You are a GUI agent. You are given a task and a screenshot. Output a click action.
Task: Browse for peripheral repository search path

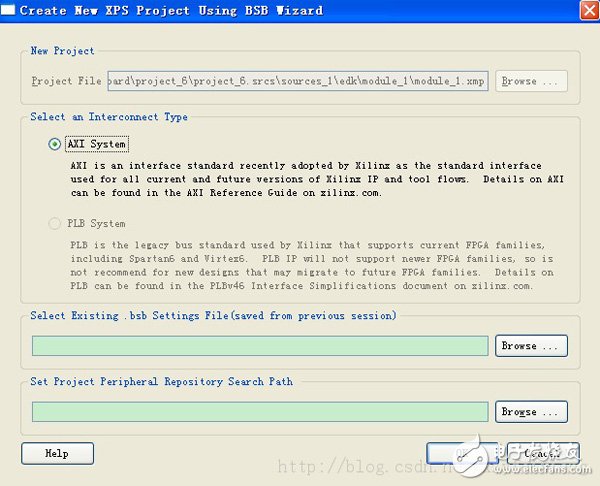tap(532, 411)
